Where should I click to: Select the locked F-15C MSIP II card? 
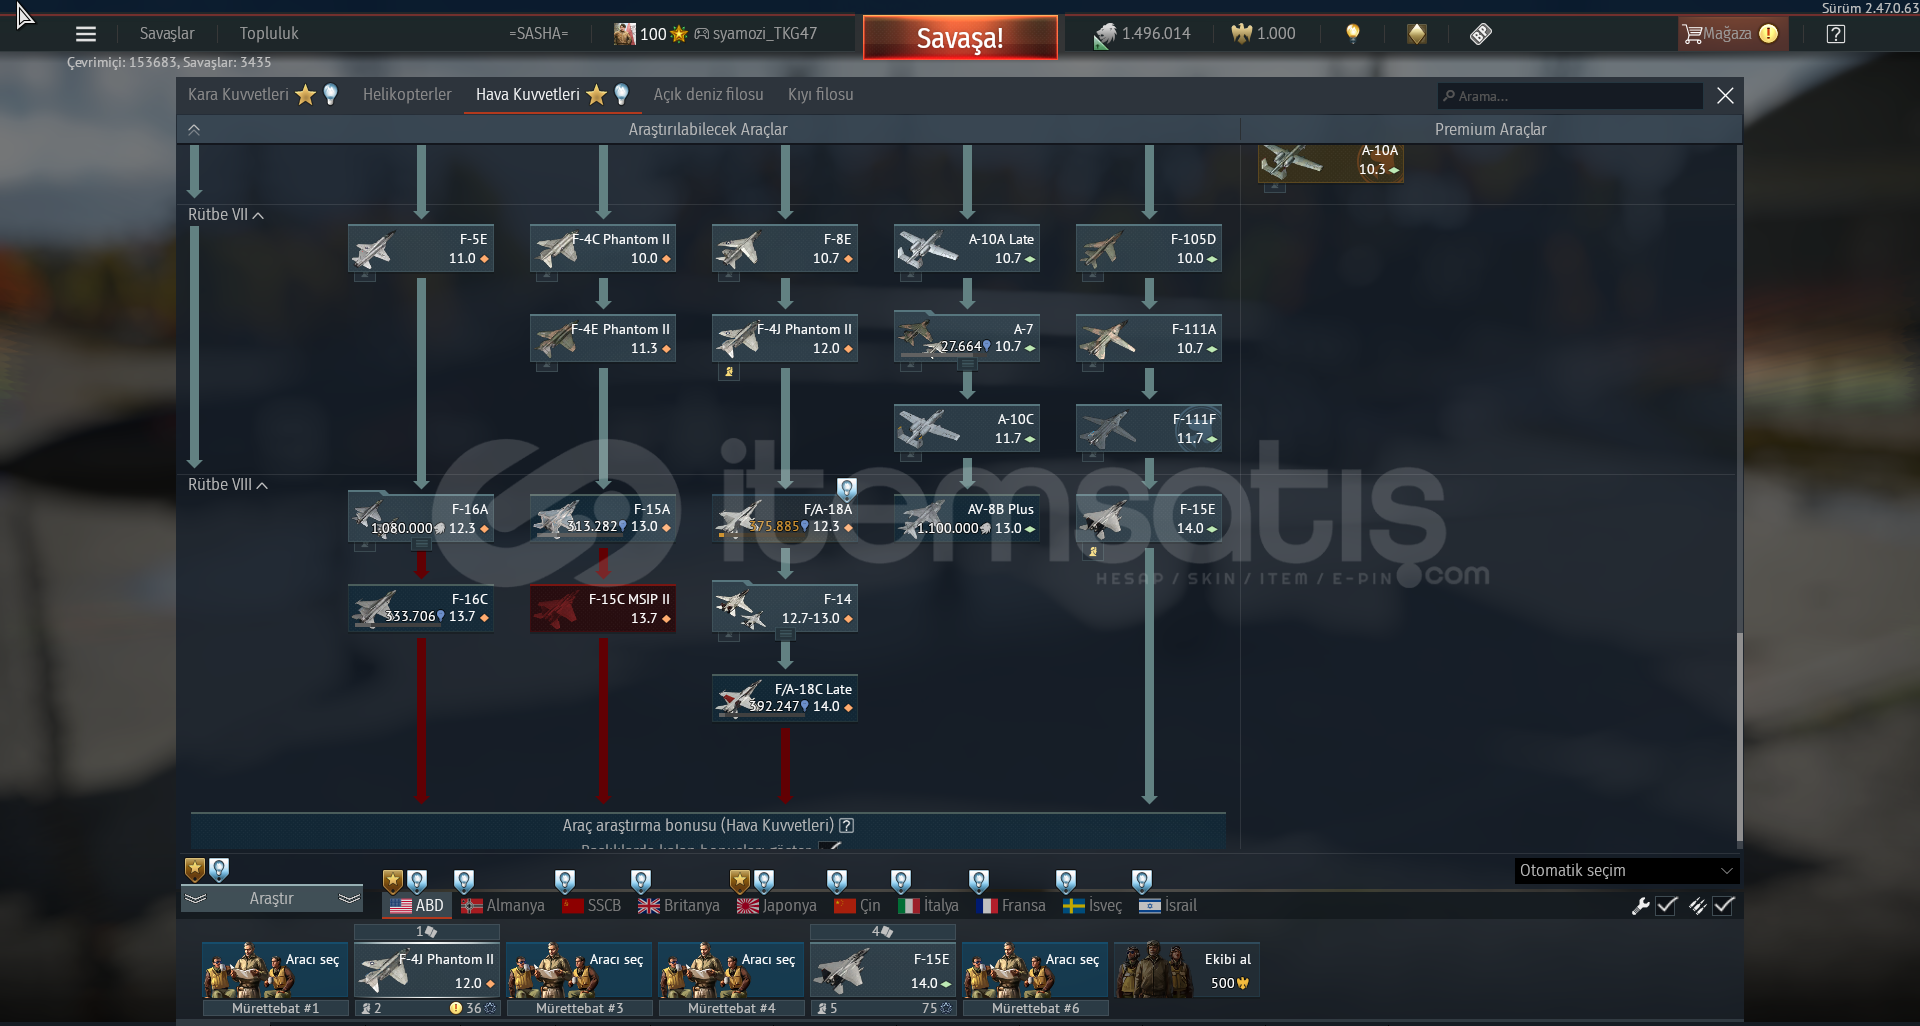(603, 609)
